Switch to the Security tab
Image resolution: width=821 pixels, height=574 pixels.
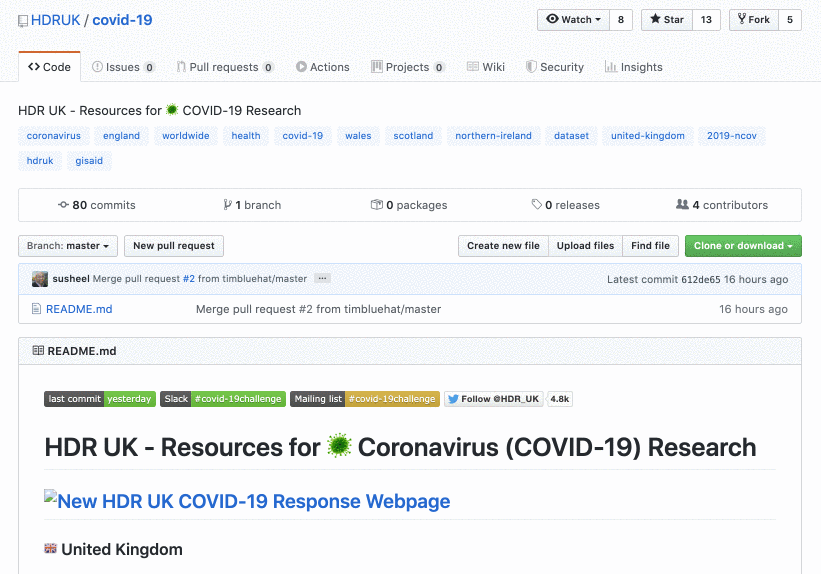[555, 67]
